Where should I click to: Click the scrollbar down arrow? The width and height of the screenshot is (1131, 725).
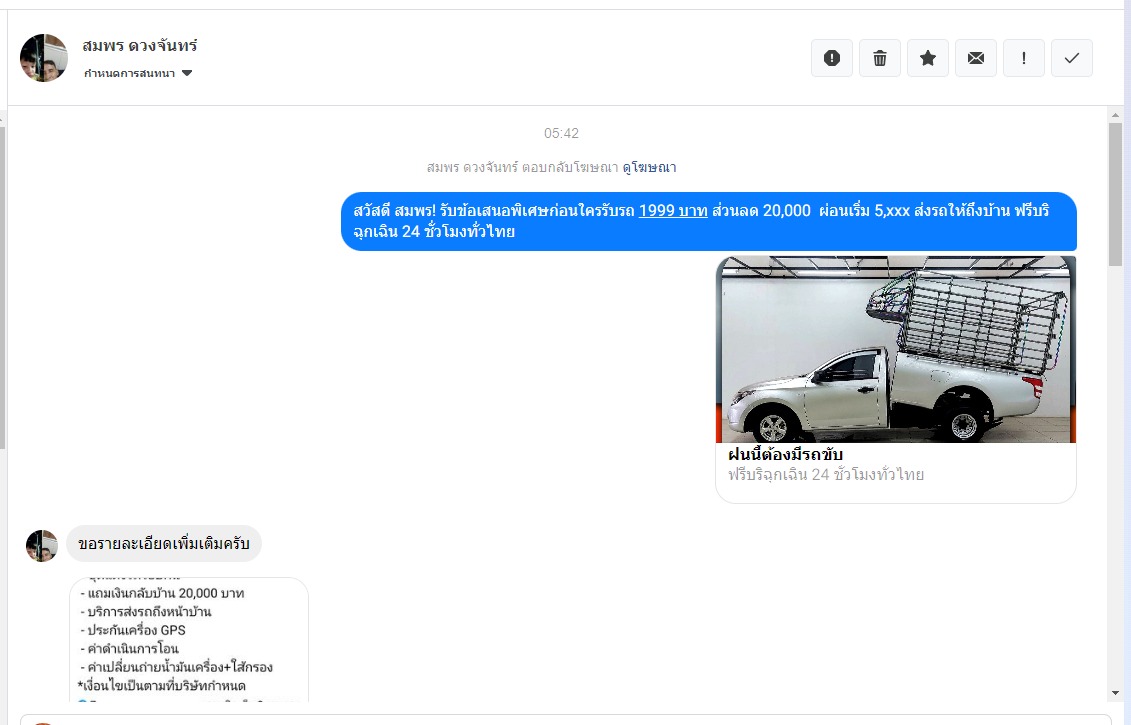1115,694
